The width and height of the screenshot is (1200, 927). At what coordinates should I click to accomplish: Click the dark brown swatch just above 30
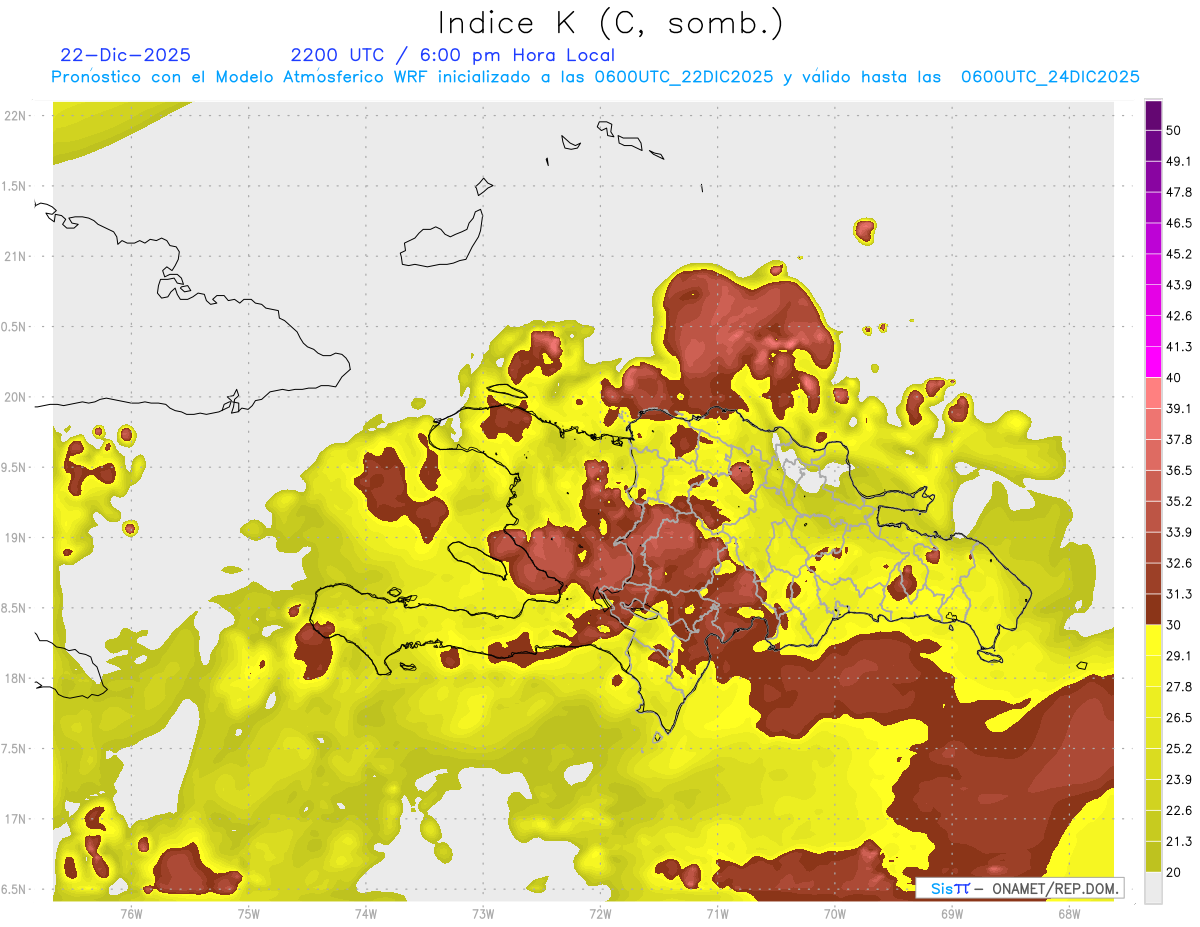point(1153,609)
